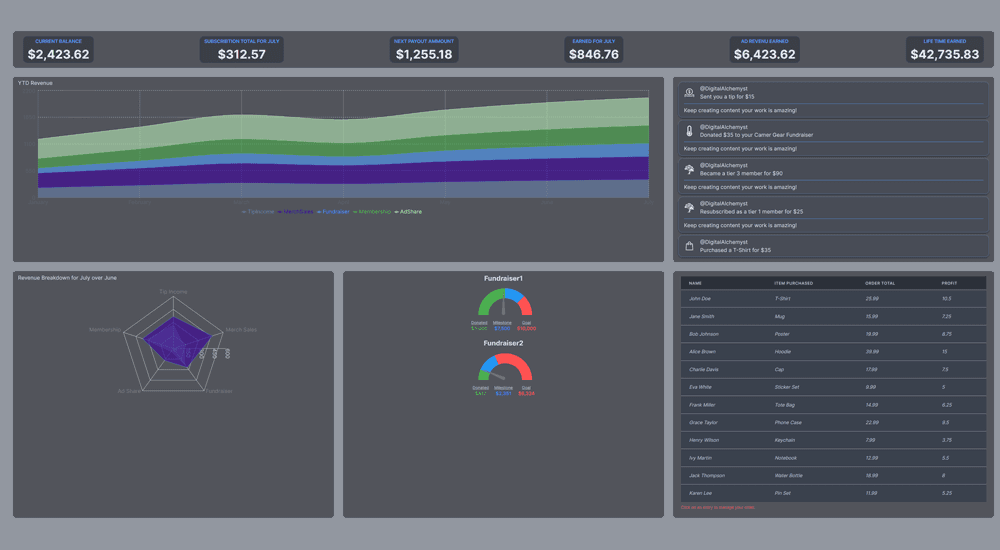Toggle the Membership series in the chart legend
The height and width of the screenshot is (550, 1000).
[372, 212]
